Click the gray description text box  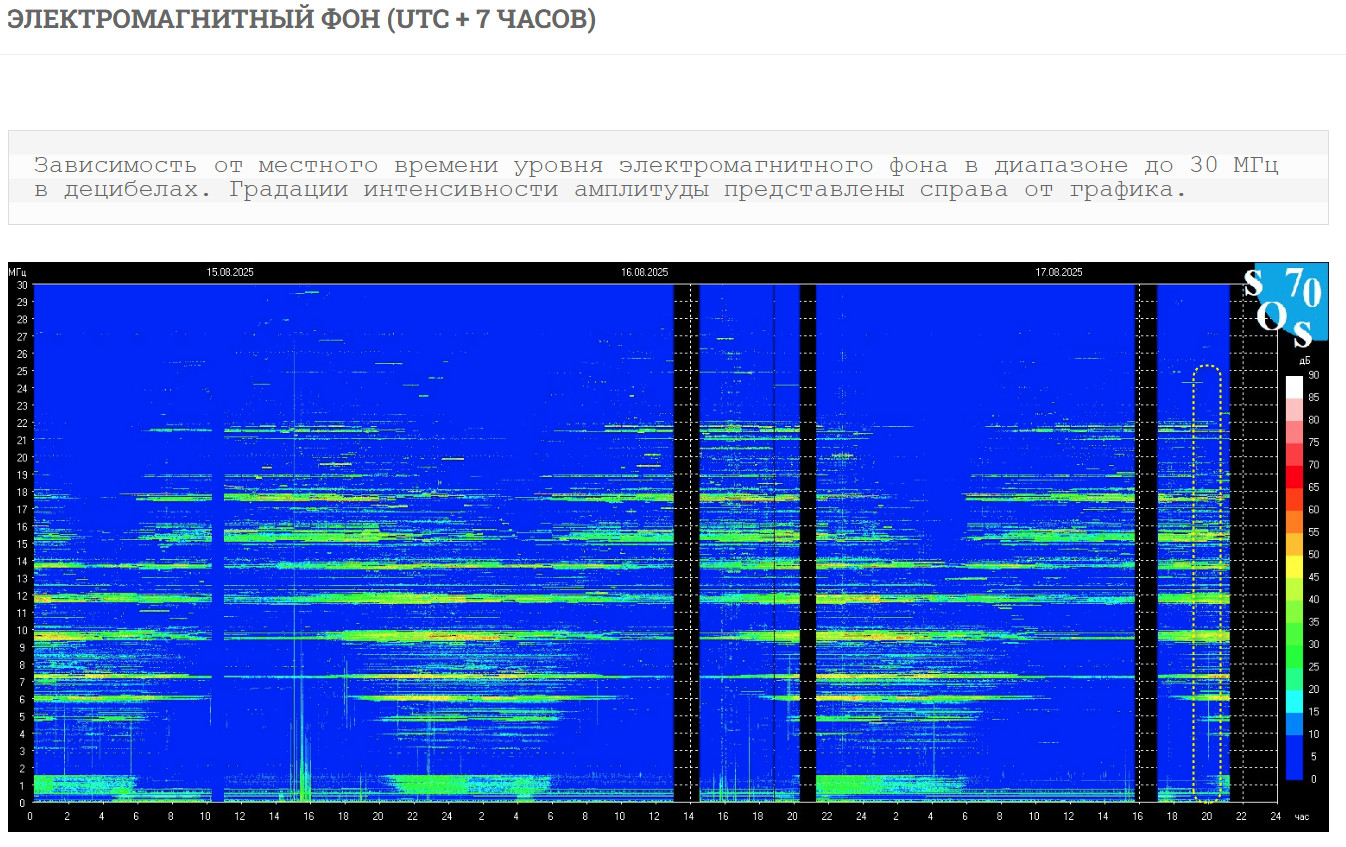coord(668,177)
